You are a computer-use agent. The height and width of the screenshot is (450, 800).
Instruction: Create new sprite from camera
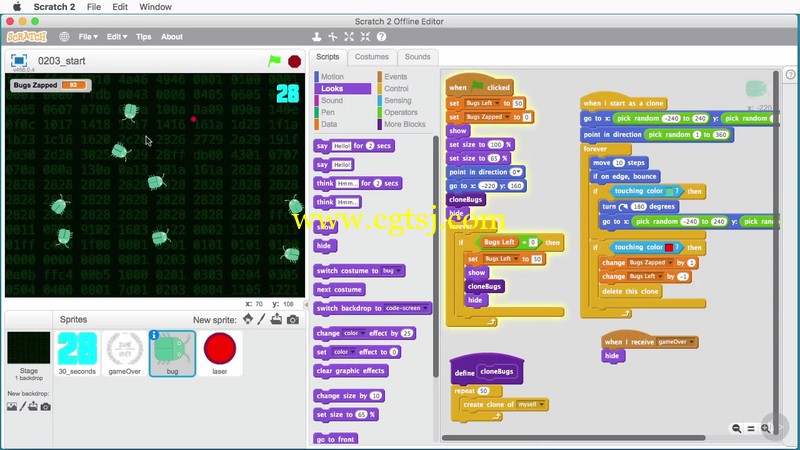point(293,319)
